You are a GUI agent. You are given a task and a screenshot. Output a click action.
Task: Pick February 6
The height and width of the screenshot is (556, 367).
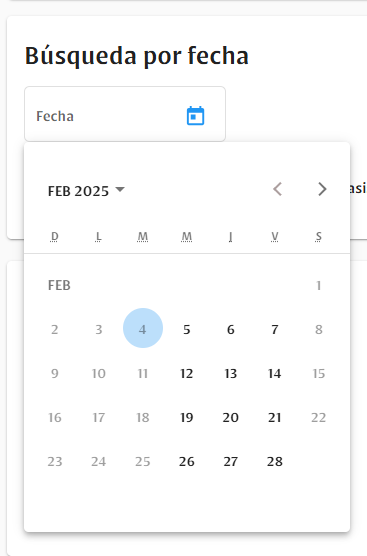(x=230, y=329)
